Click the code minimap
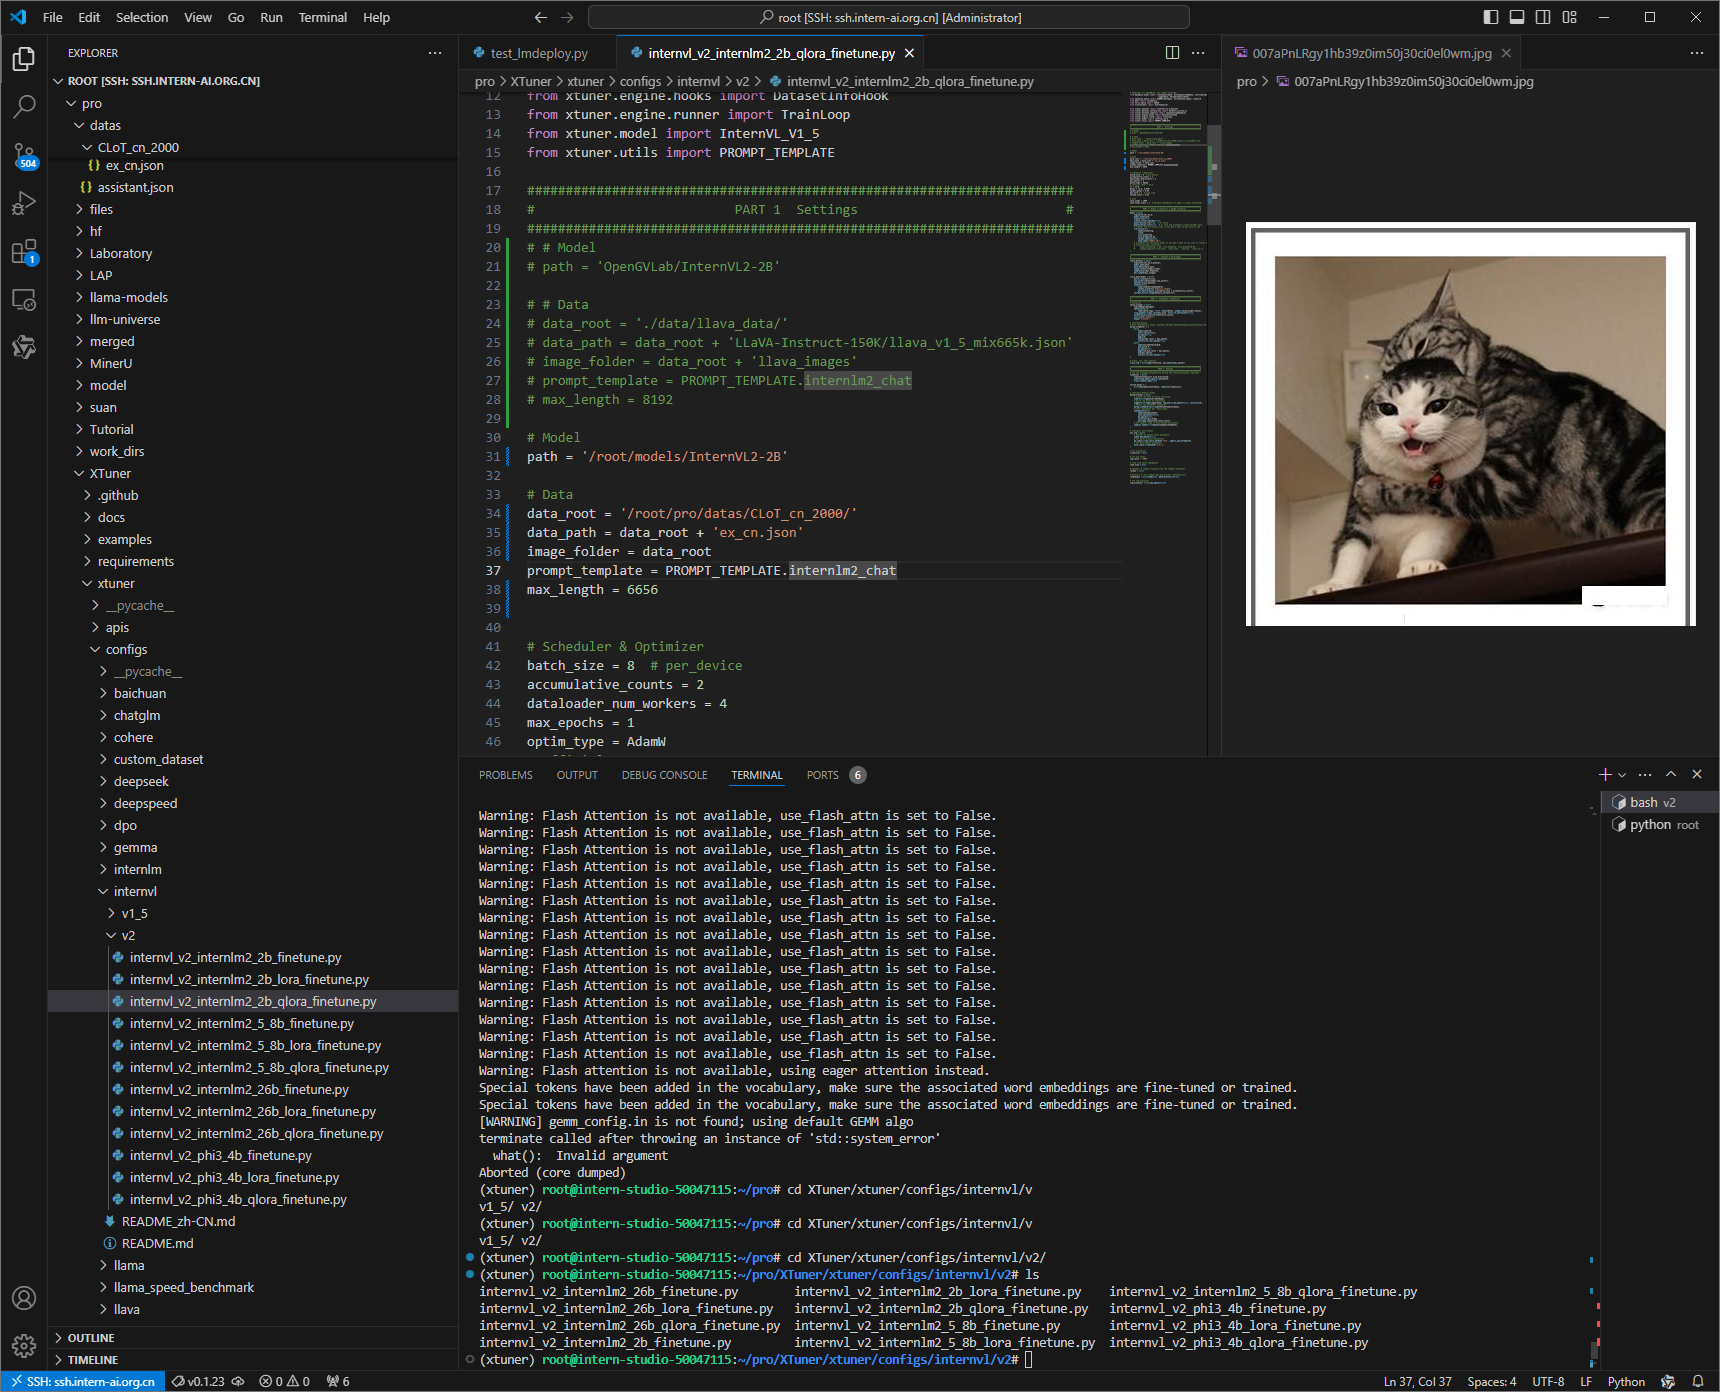This screenshot has height=1392, width=1720. coord(1166,290)
